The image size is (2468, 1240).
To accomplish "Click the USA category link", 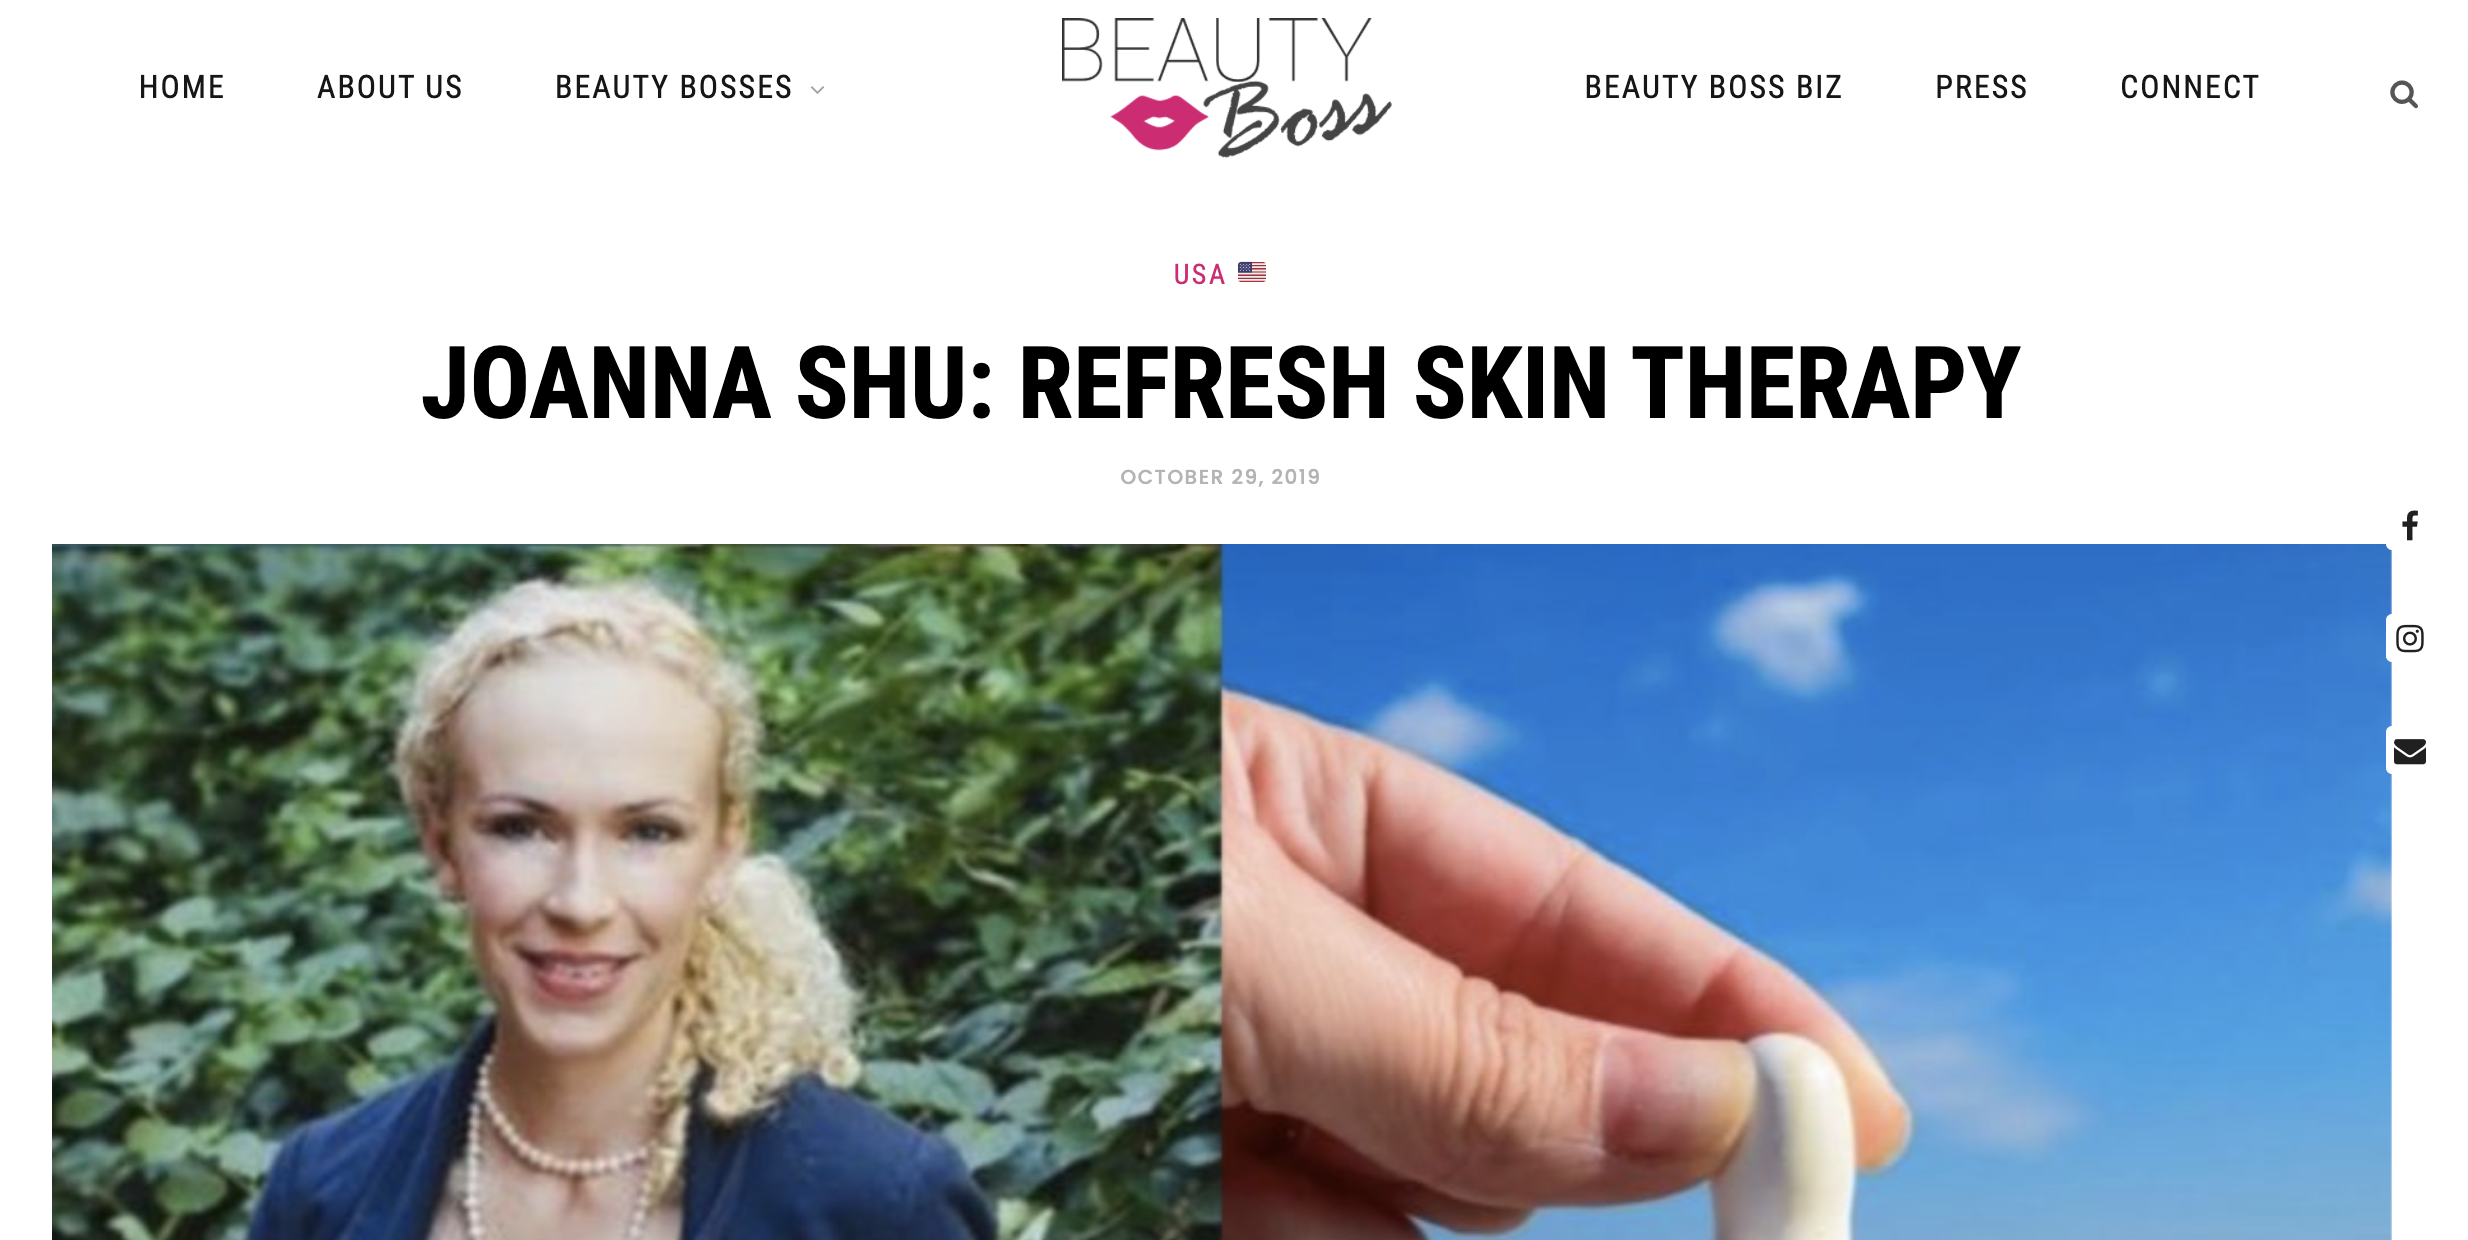I will click(1199, 274).
